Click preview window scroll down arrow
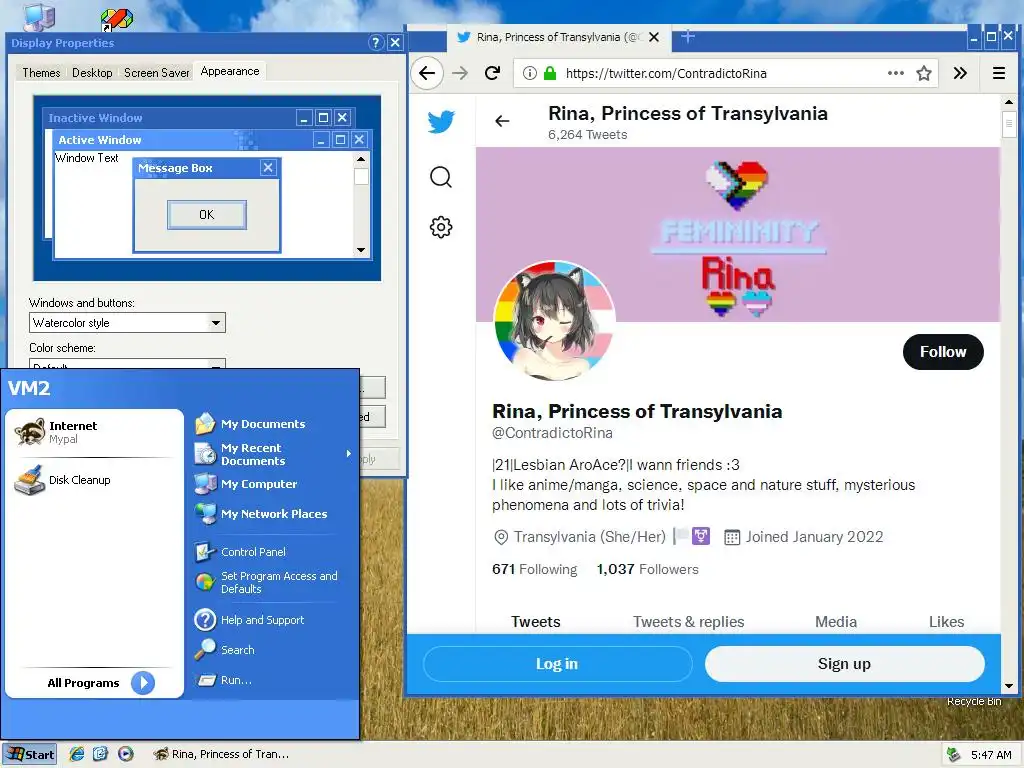Image resolution: width=1024 pixels, height=768 pixels. [361, 250]
